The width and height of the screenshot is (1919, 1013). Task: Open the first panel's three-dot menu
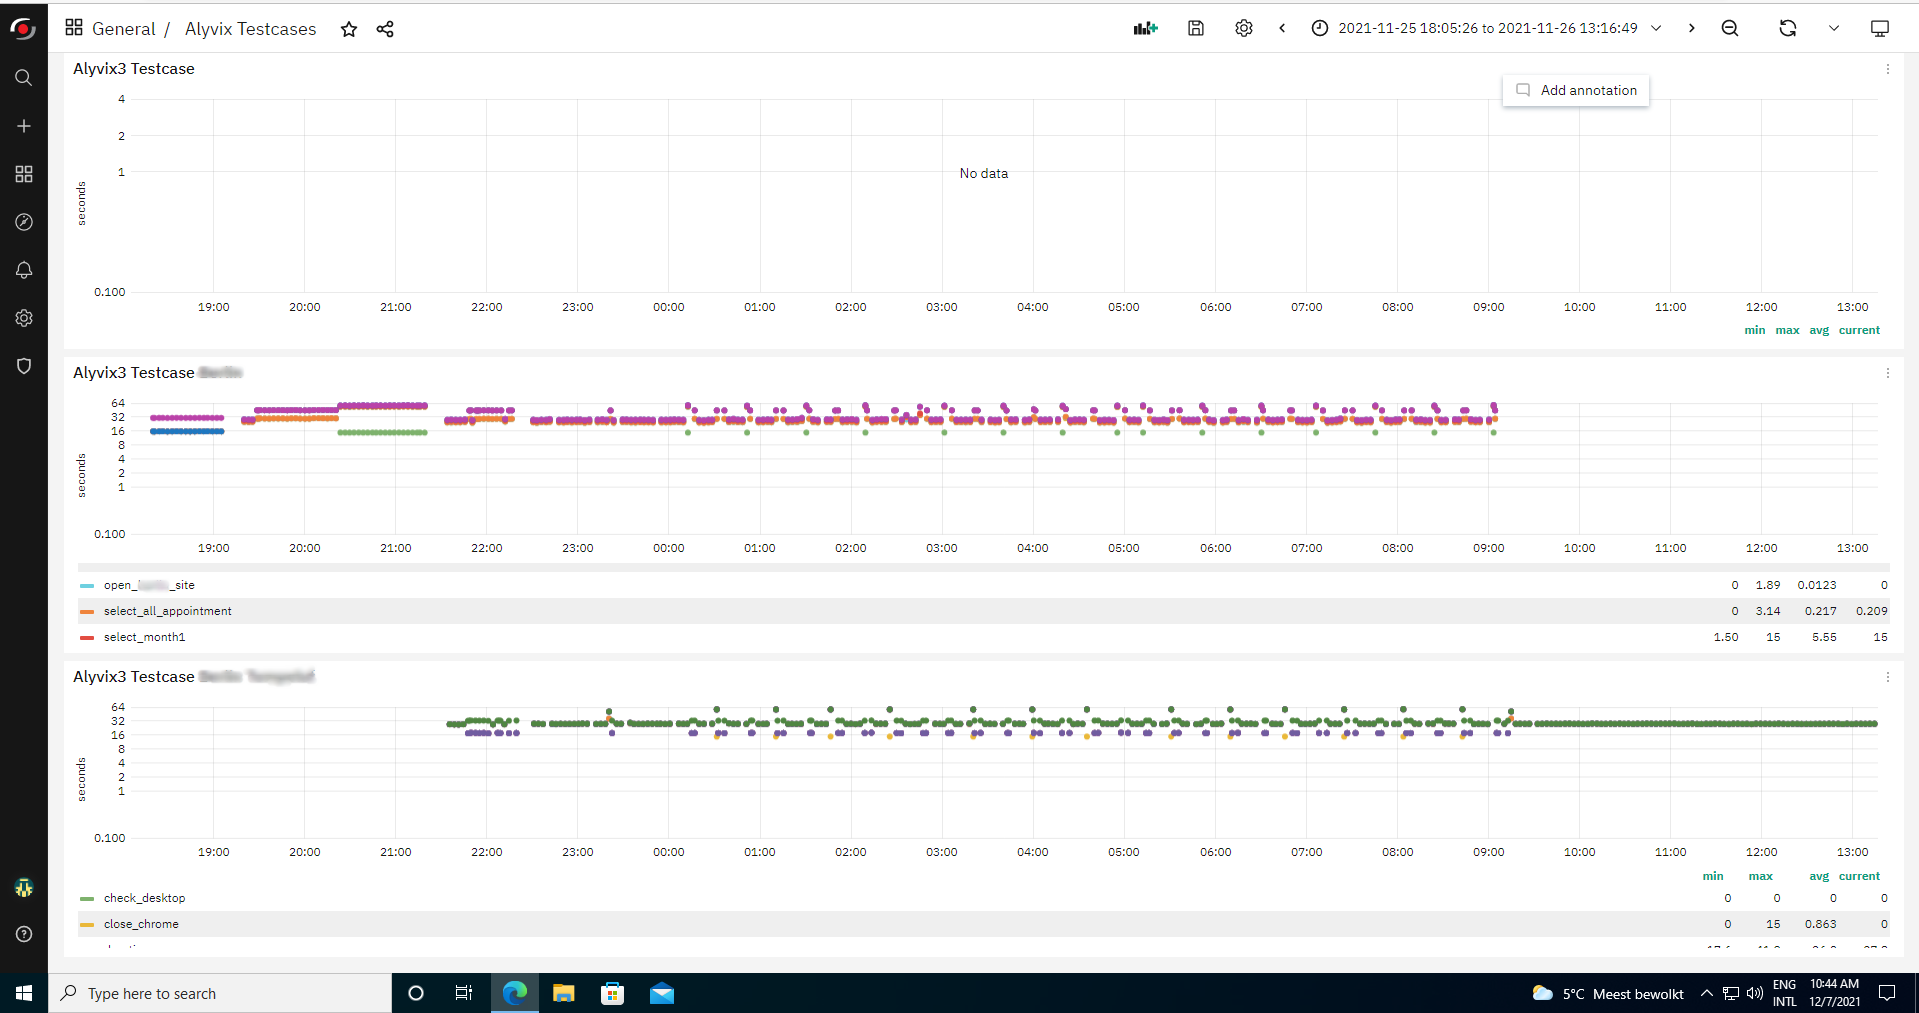(x=1887, y=69)
